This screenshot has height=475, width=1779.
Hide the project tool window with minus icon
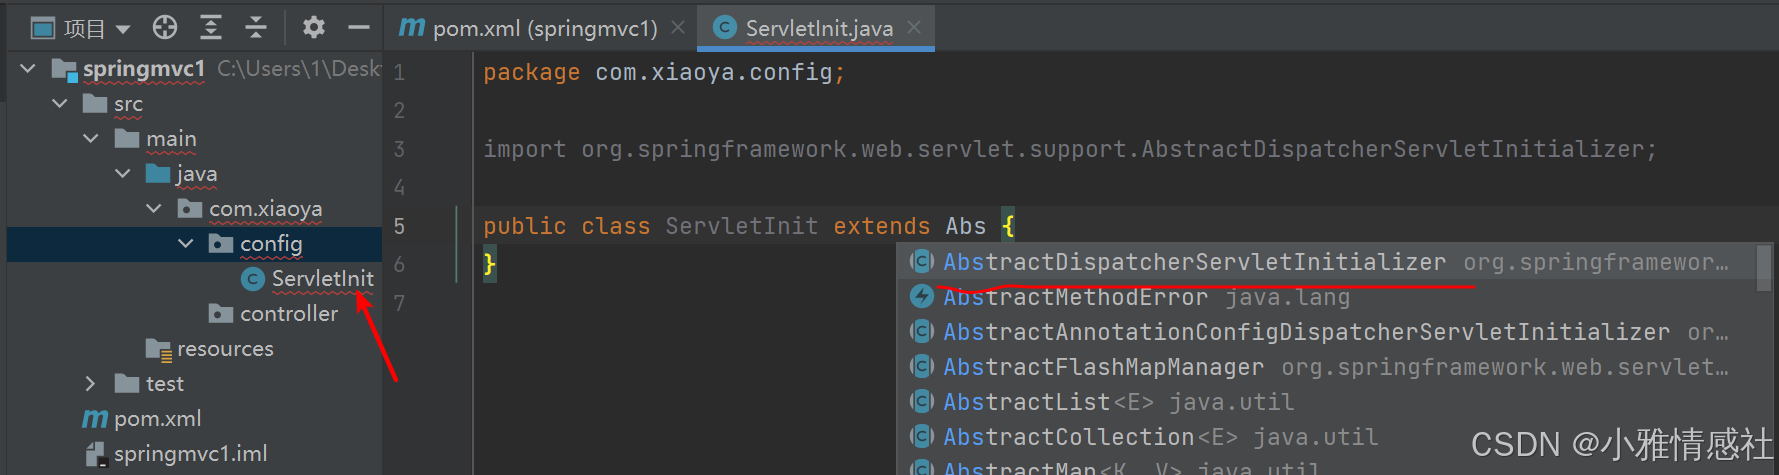(358, 28)
